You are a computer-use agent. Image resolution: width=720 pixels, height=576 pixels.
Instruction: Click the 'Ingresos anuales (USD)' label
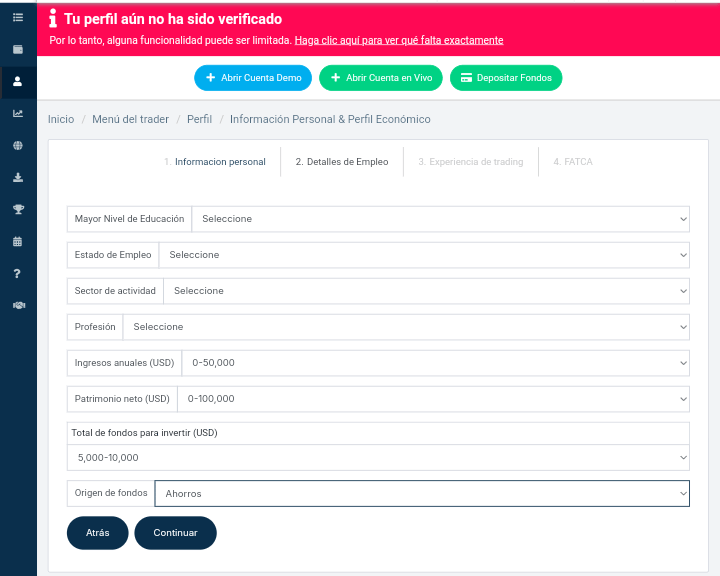124,363
